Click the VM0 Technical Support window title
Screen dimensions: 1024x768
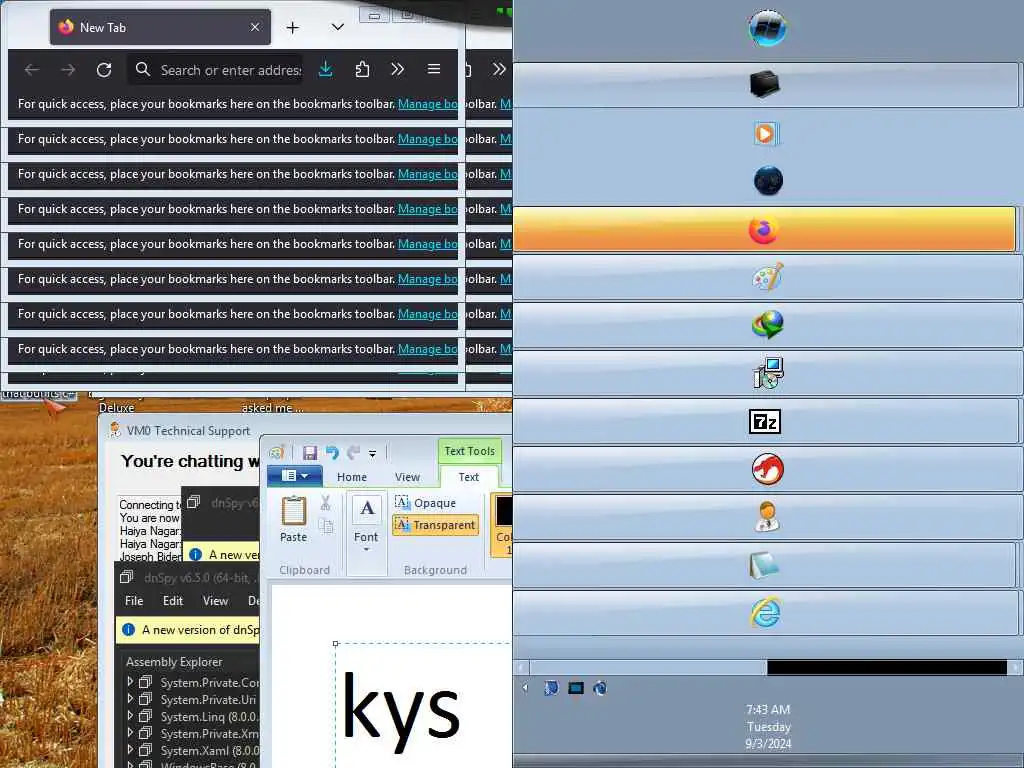click(188, 431)
